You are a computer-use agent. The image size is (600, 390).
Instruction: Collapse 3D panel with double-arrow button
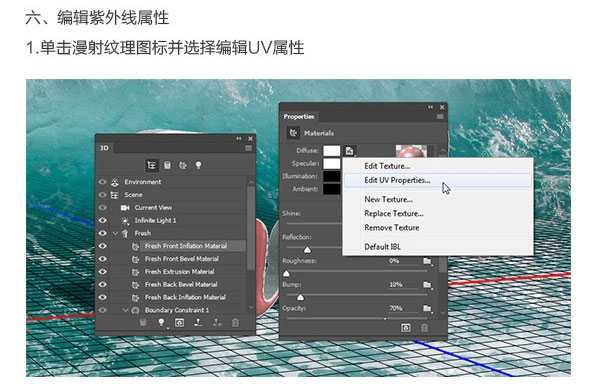239,138
